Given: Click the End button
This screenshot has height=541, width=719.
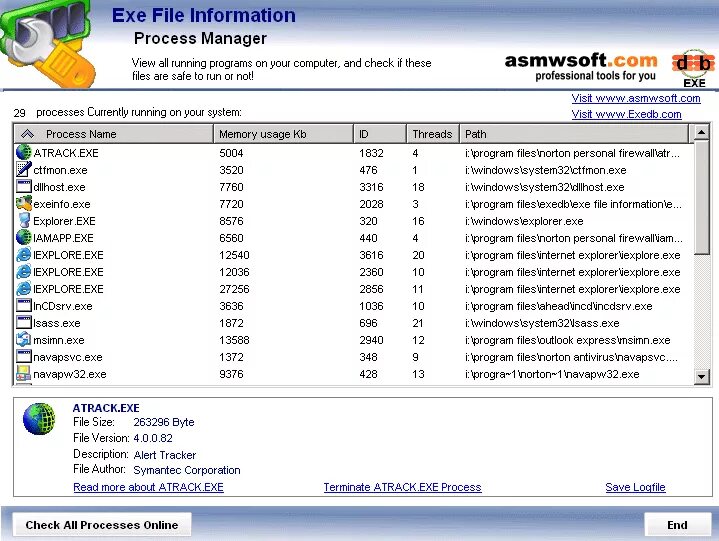Looking at the screenshot, I should (677, 524).
